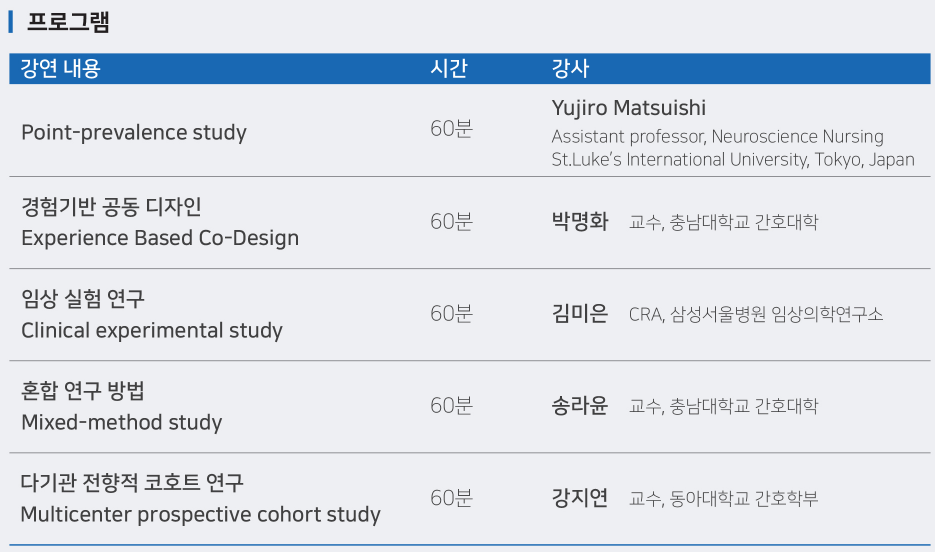Click speaker name 박명화

tap(579, 222)
